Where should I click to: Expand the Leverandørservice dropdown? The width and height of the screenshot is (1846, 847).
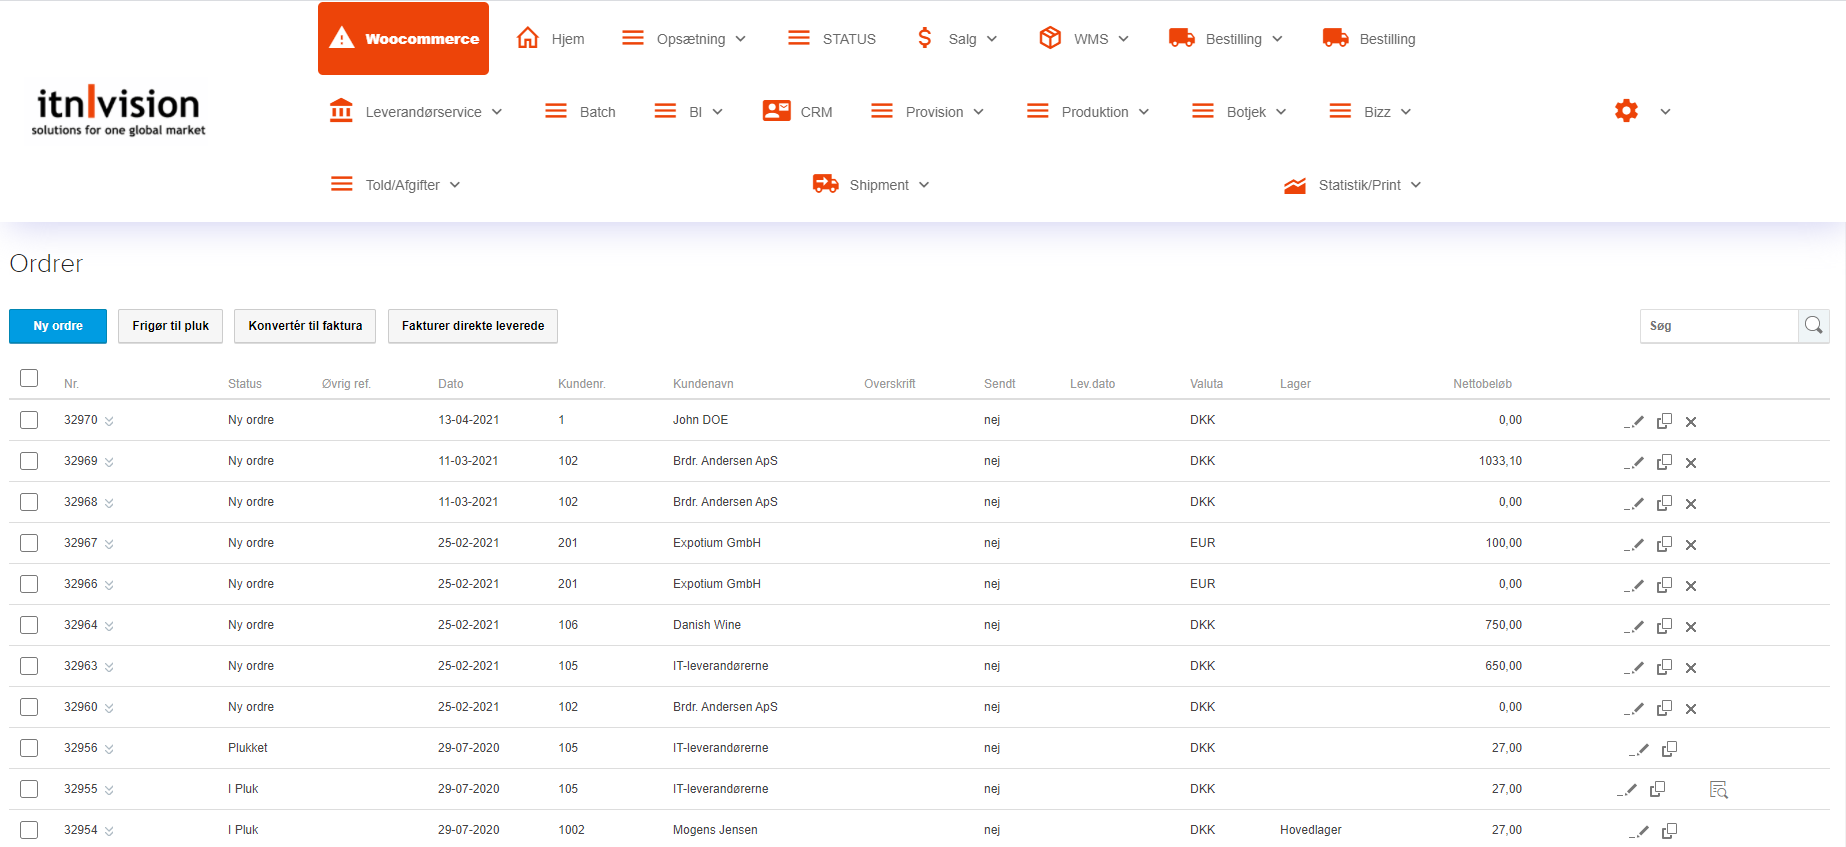click(416, 112)
